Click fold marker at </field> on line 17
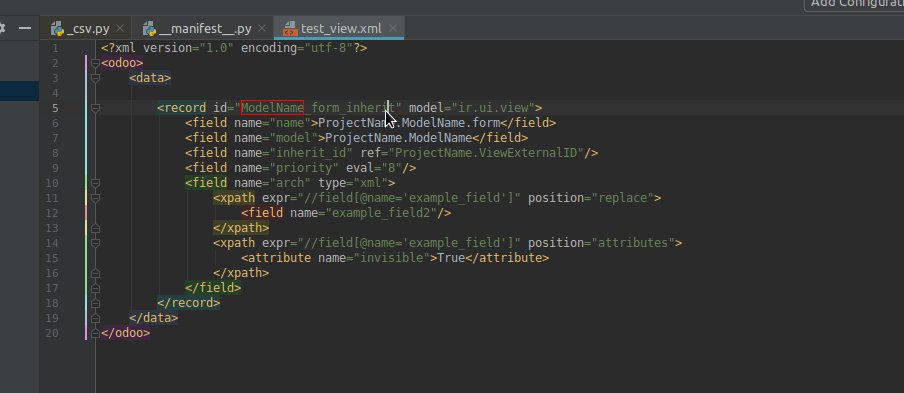Image resolution: width=904 pixels, height=393 pixels. click(95, 288)
